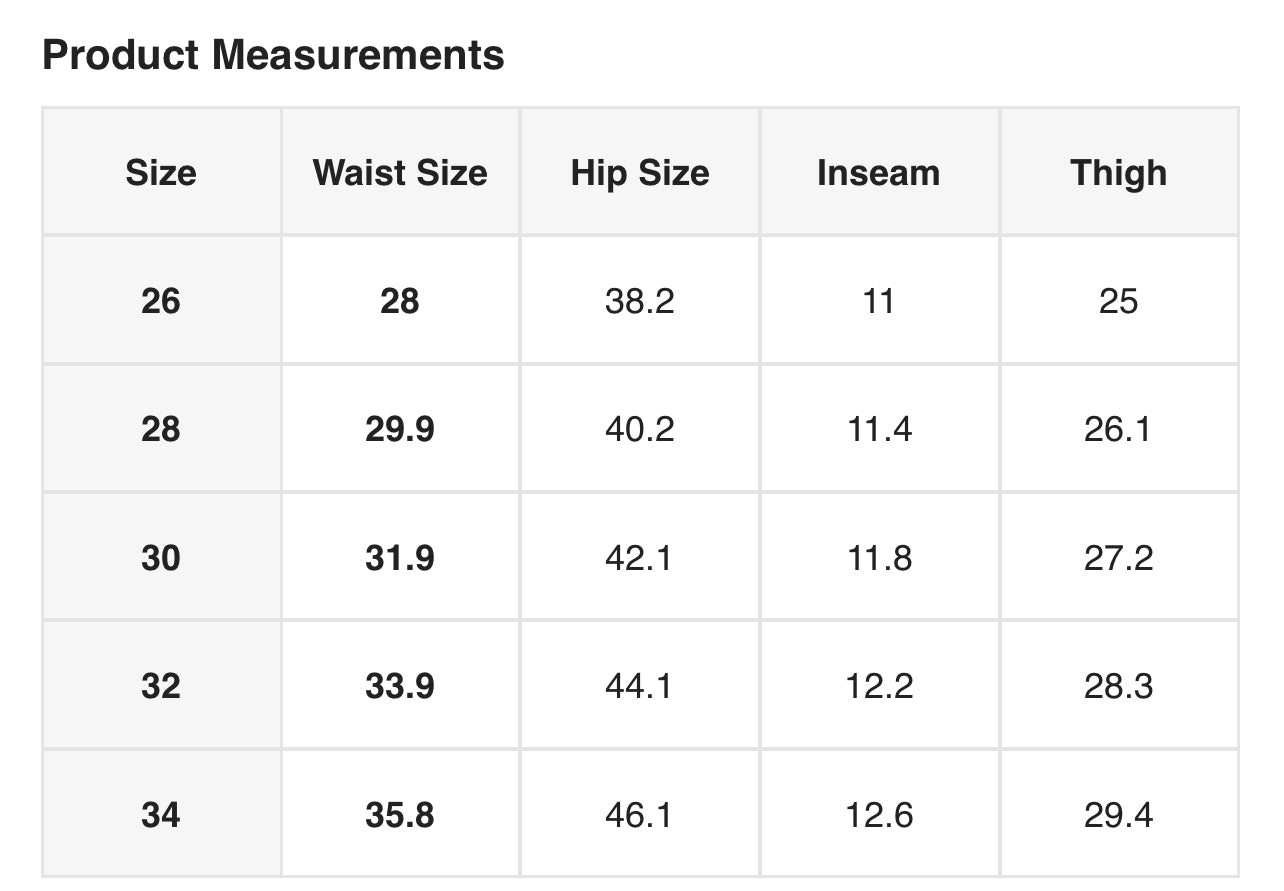This screenshot has width=1284, height=891.
Task: Click the Inseam column header
Action: (879, 173)
